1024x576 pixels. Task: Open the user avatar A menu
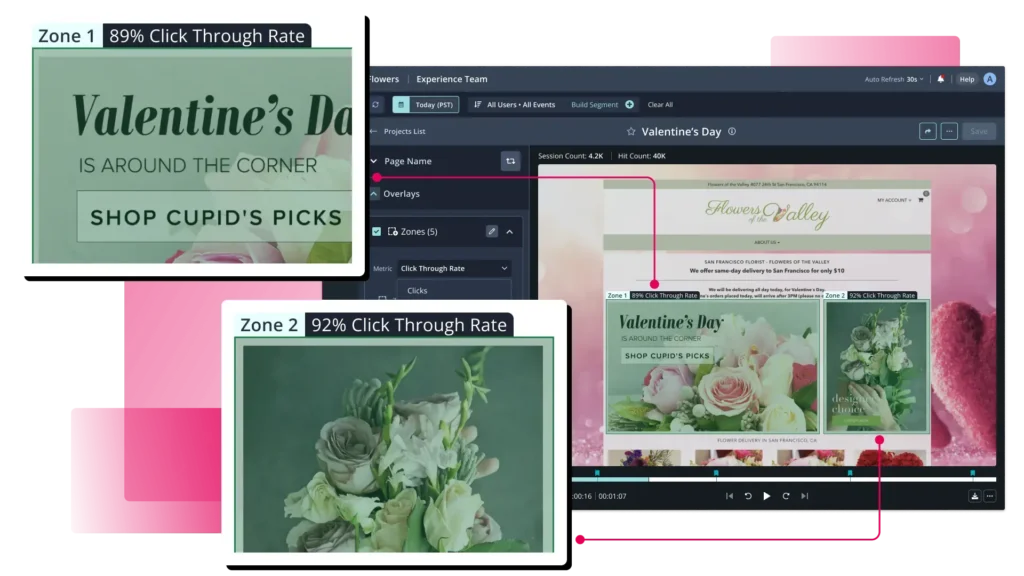pos(990,79)
